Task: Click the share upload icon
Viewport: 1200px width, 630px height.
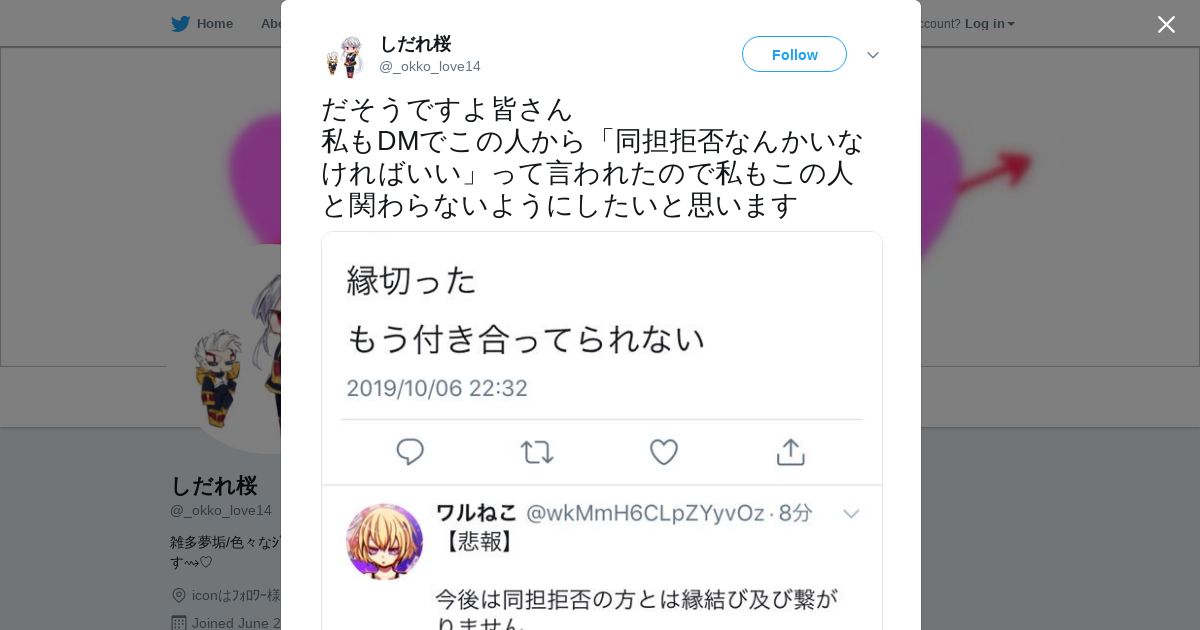Action: [x=790, y=452]
